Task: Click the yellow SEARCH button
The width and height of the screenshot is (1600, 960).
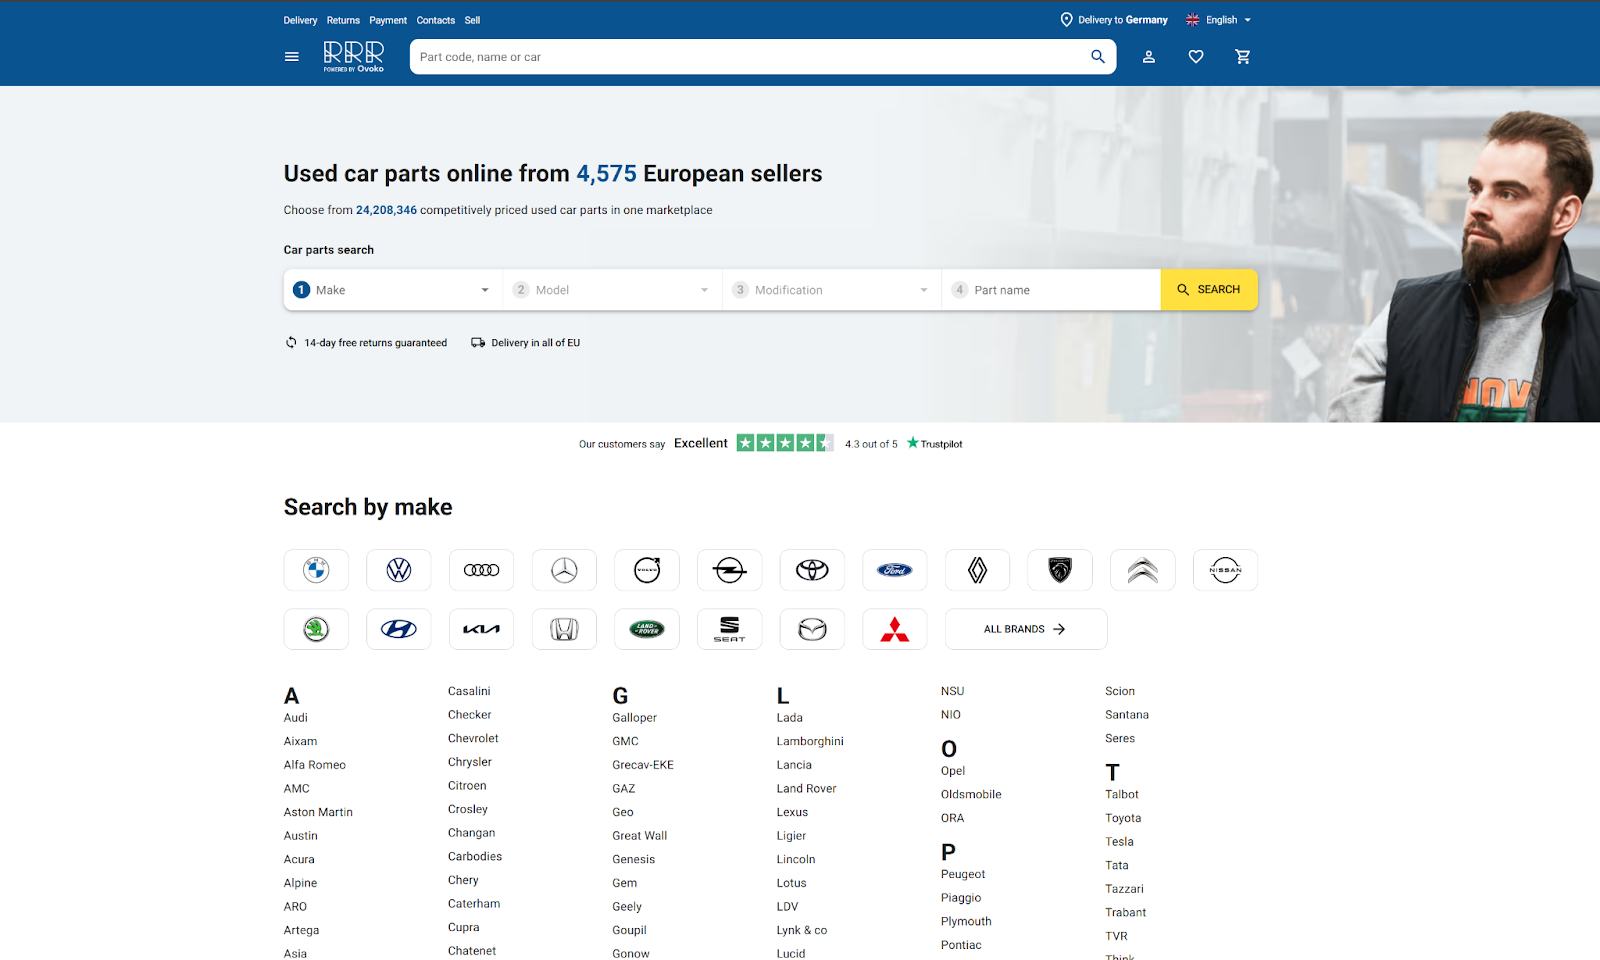Action: [1209, 290]
